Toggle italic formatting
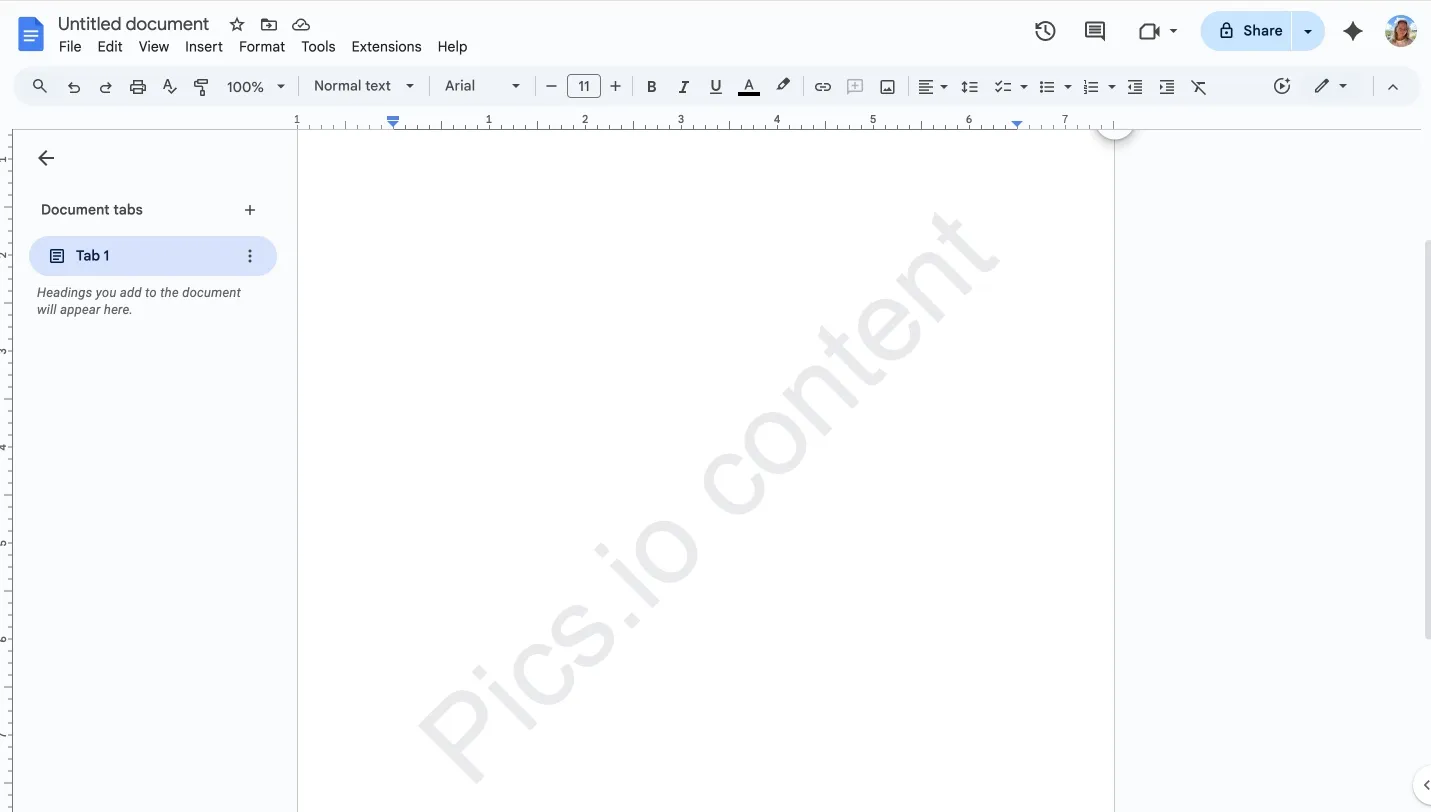Screen dimensions: 1431x812 click(683, 86)
